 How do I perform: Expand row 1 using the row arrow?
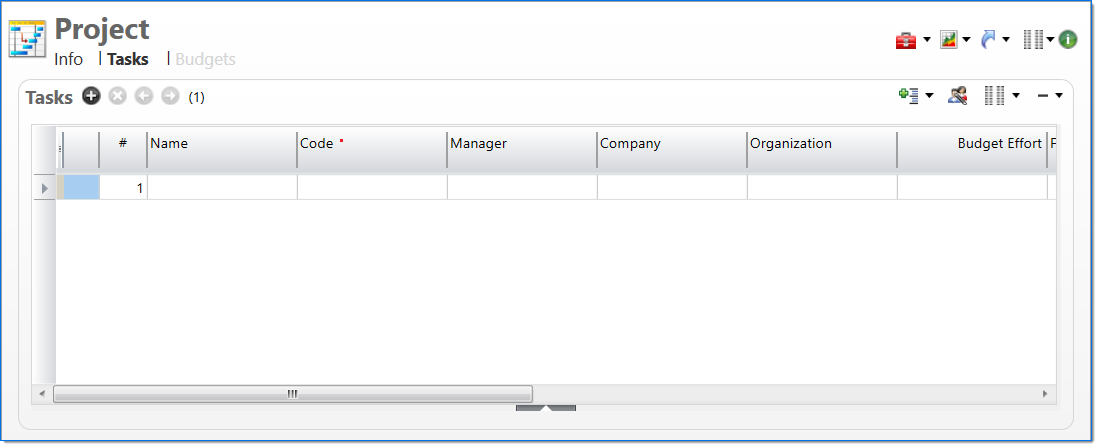pos(44,188)
